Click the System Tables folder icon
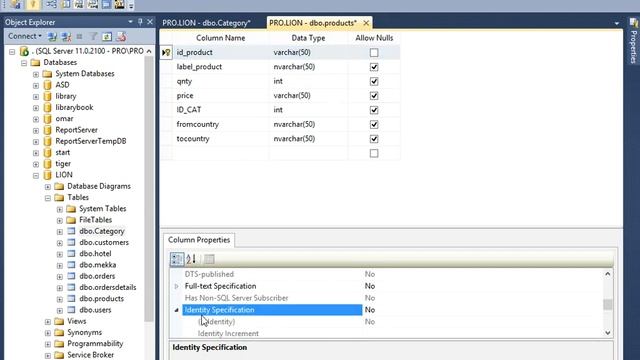 pyautogui.click(x=71, y=209)
